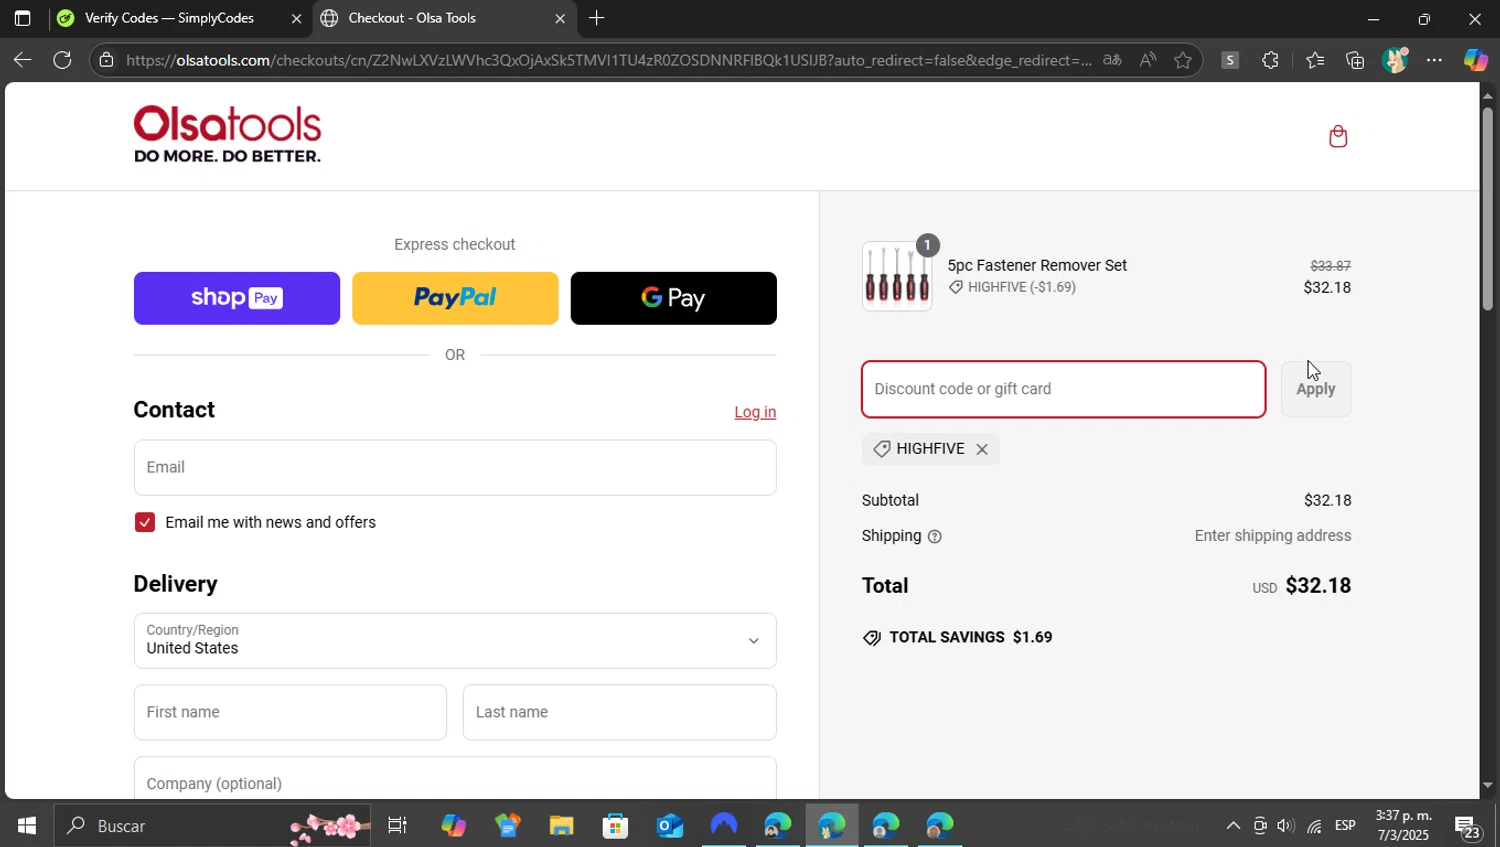Open the volume control tray icon
The width and height of the screenshot is (1500, 847).
[1286, 826]
